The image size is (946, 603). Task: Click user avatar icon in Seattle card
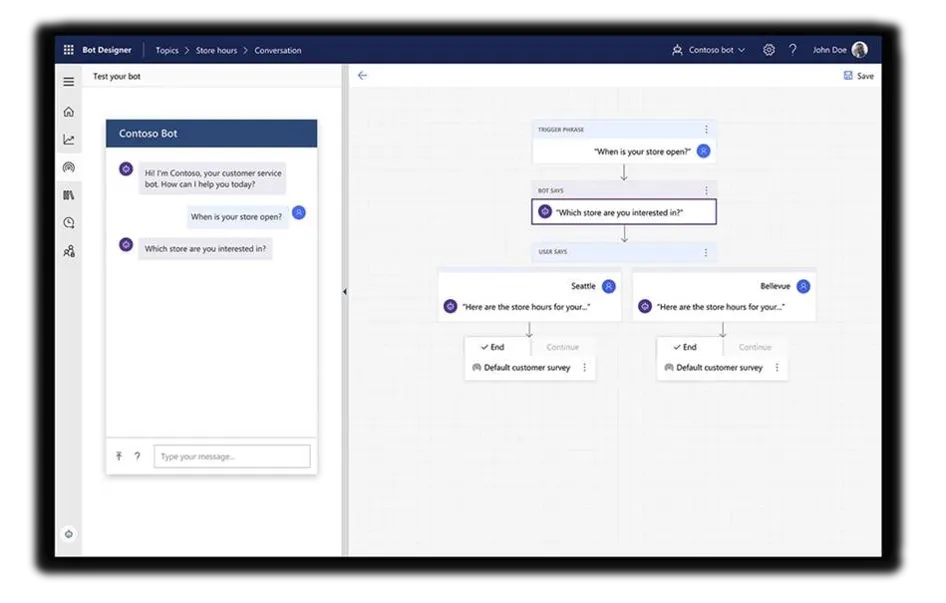[x=609, y=286]
